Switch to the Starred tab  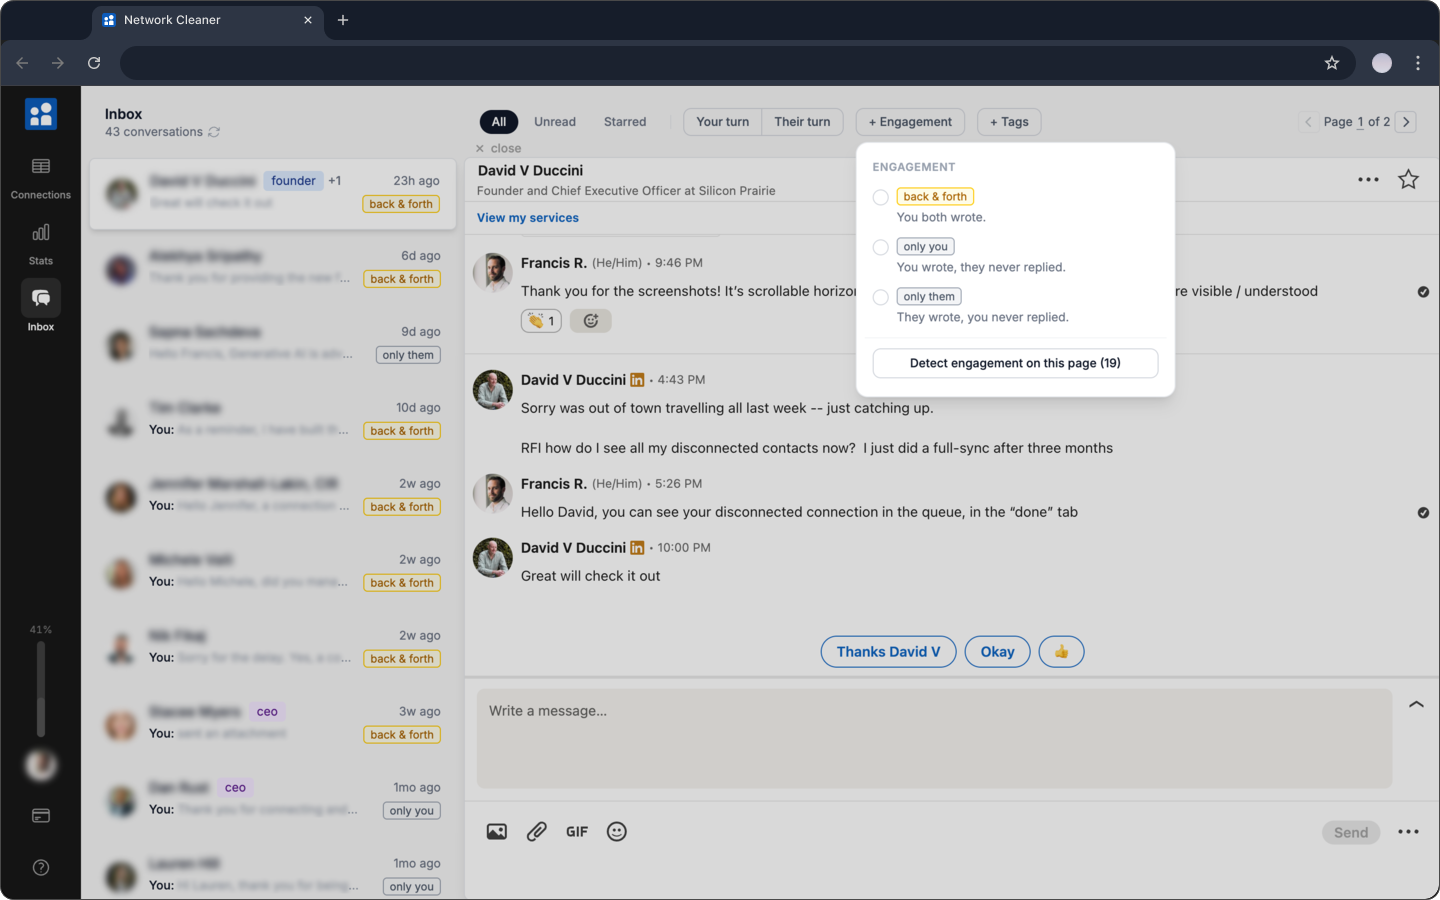(625, 122)
